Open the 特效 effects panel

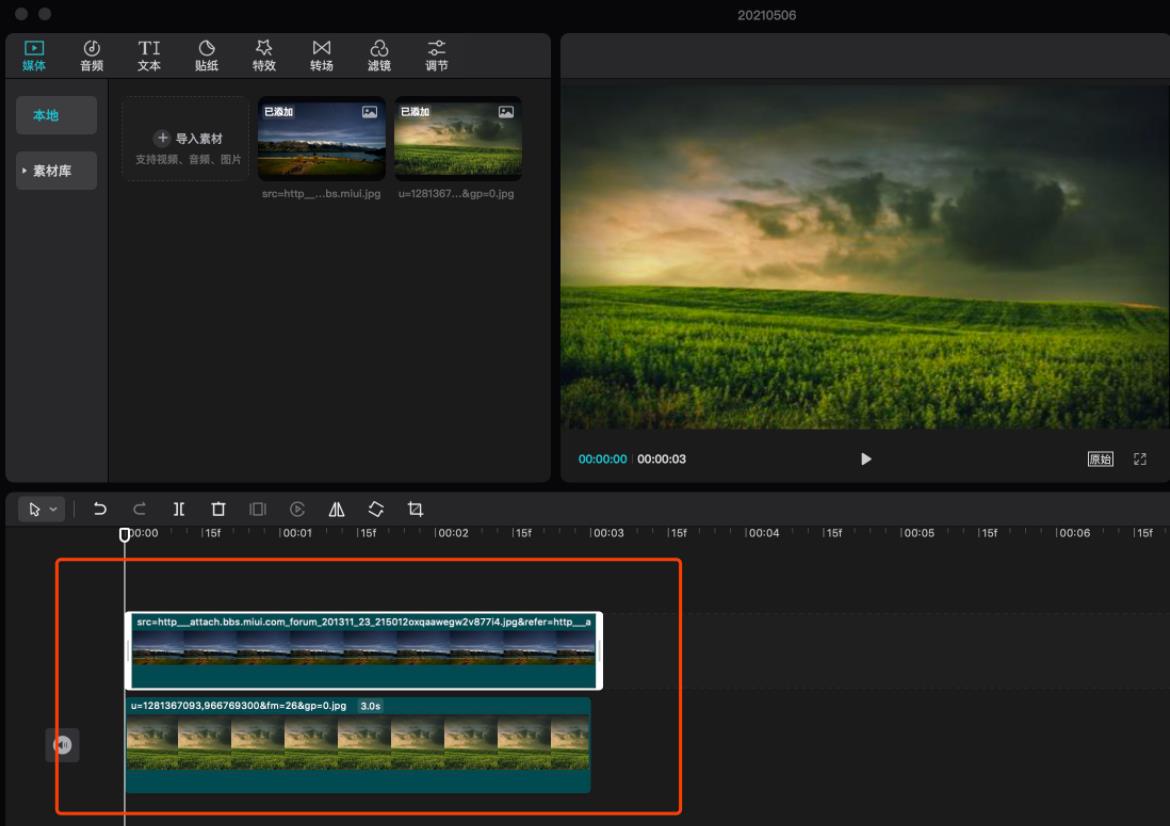[264, 56]
